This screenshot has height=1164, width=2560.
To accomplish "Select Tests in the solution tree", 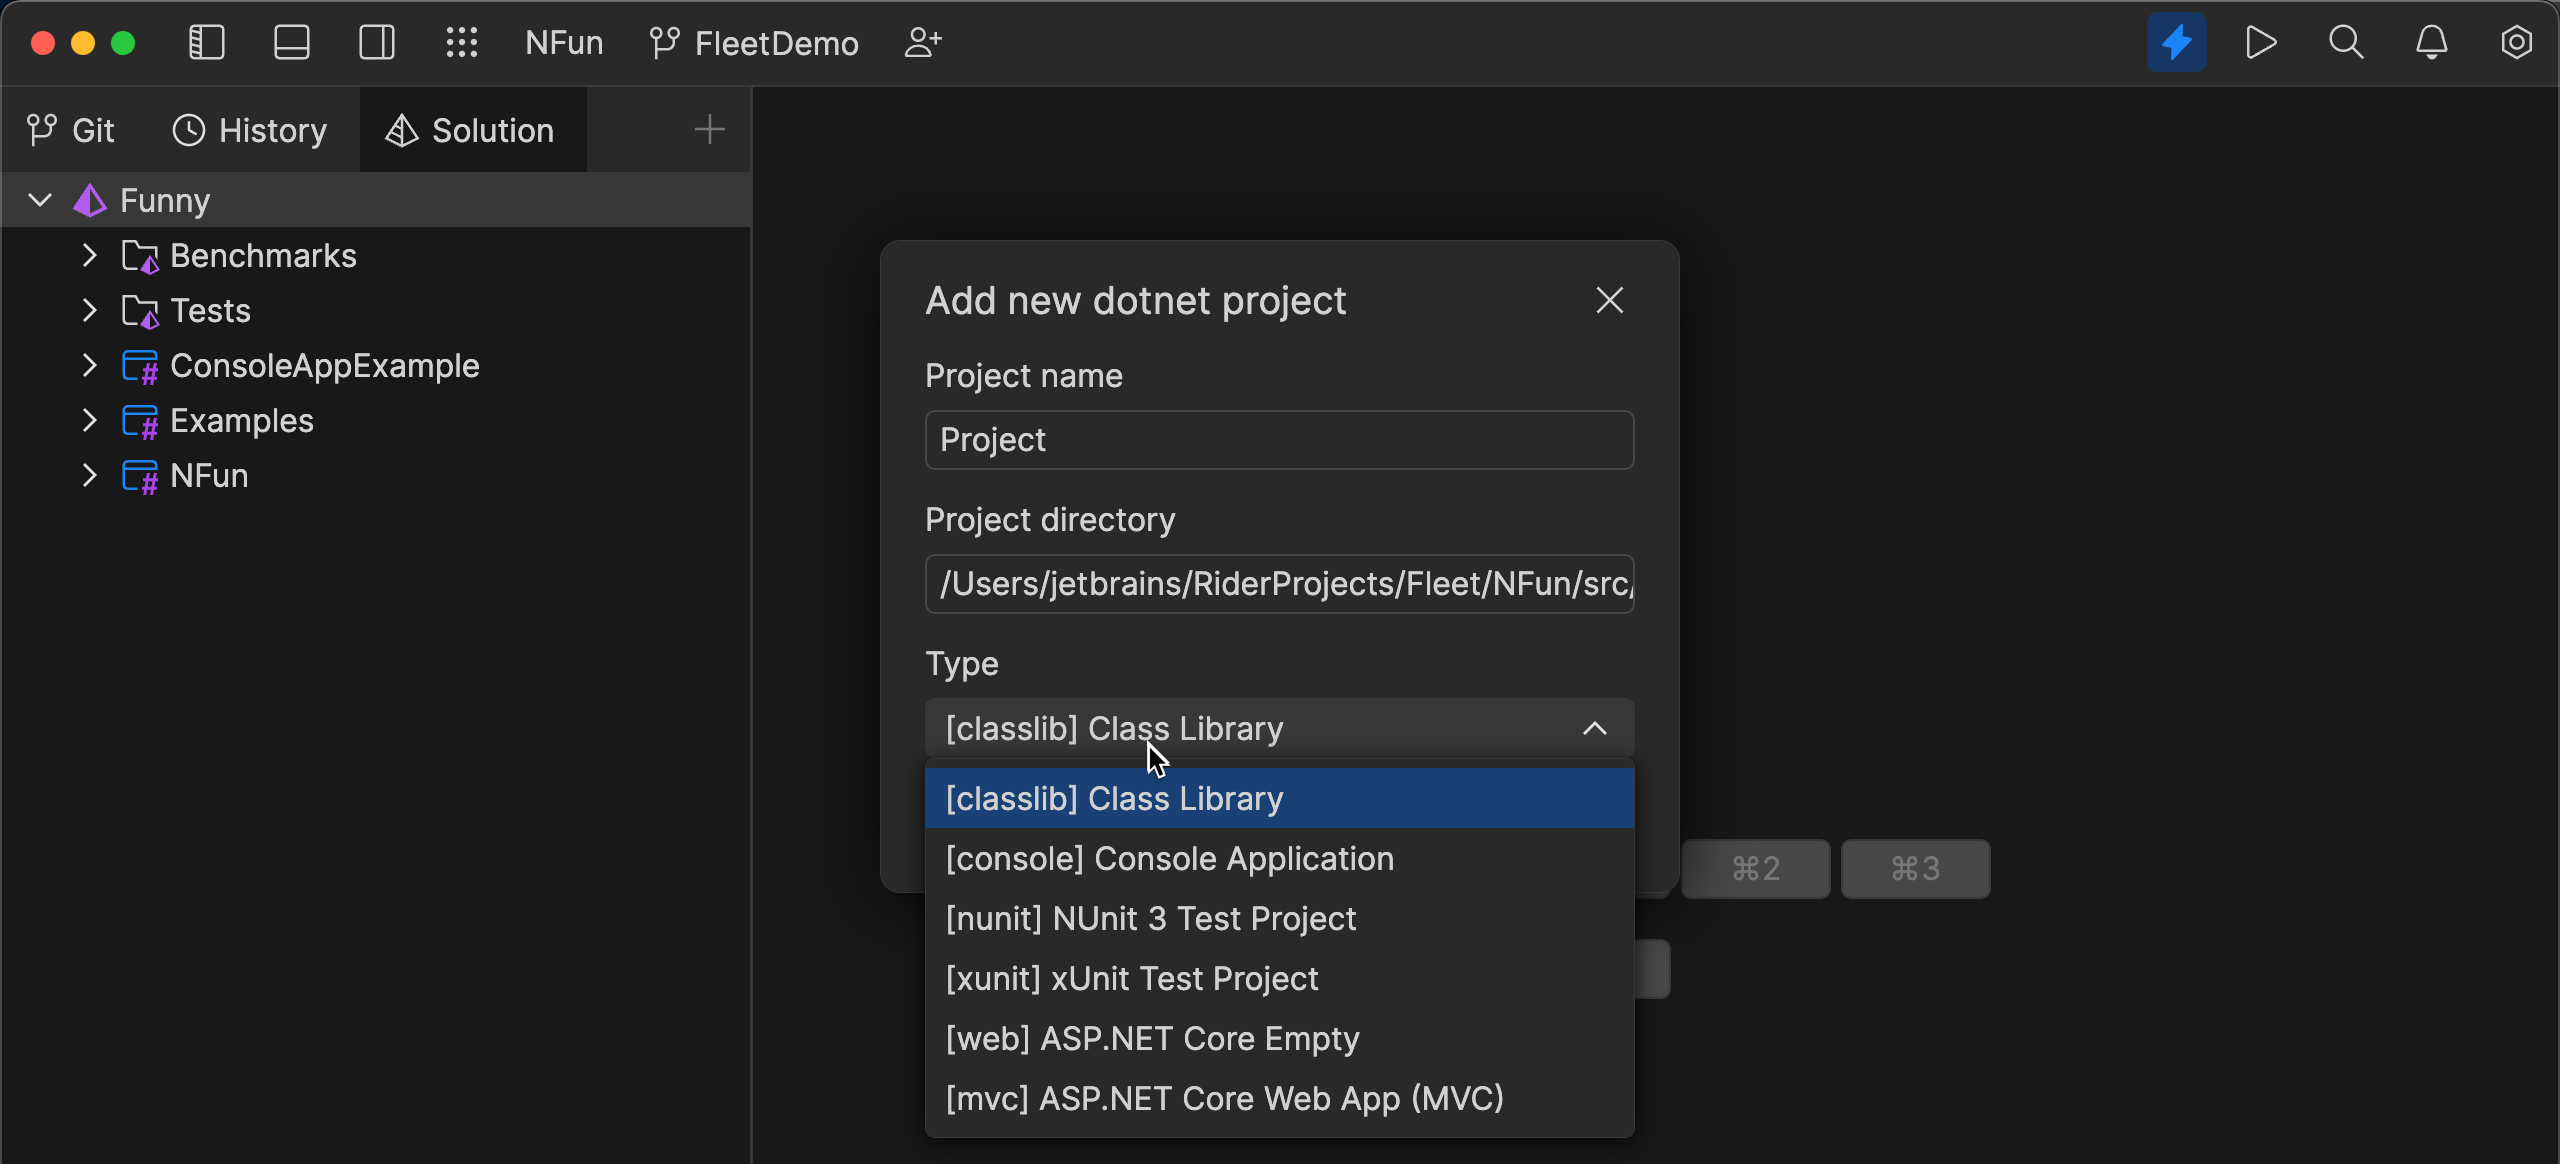I will coord(376,310).
